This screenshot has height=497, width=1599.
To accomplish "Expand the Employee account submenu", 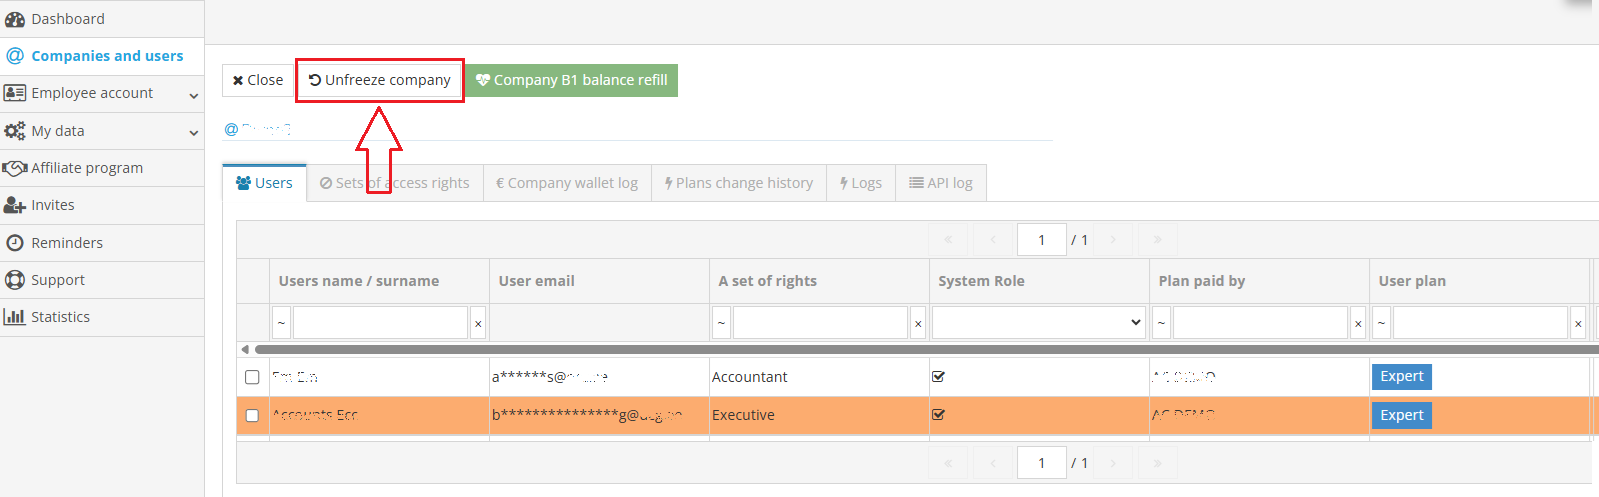I will pyautogui.click(x=193, y=95).
